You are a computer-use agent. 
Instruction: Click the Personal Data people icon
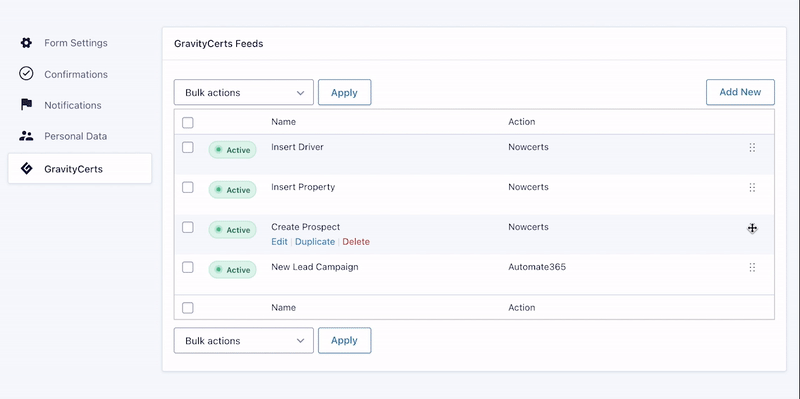click(x=26, y=136)
